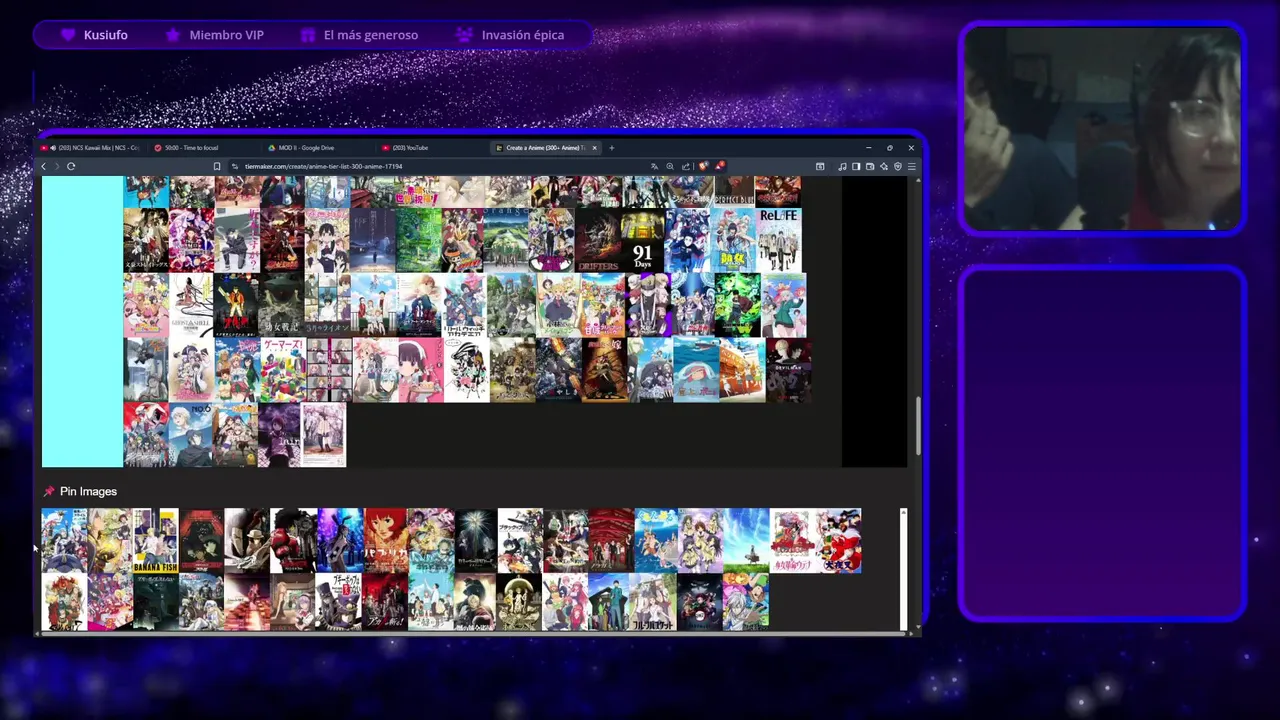Open a new browser tab with plus
The image size is (1280, 720).
click(x=612, y=148)
